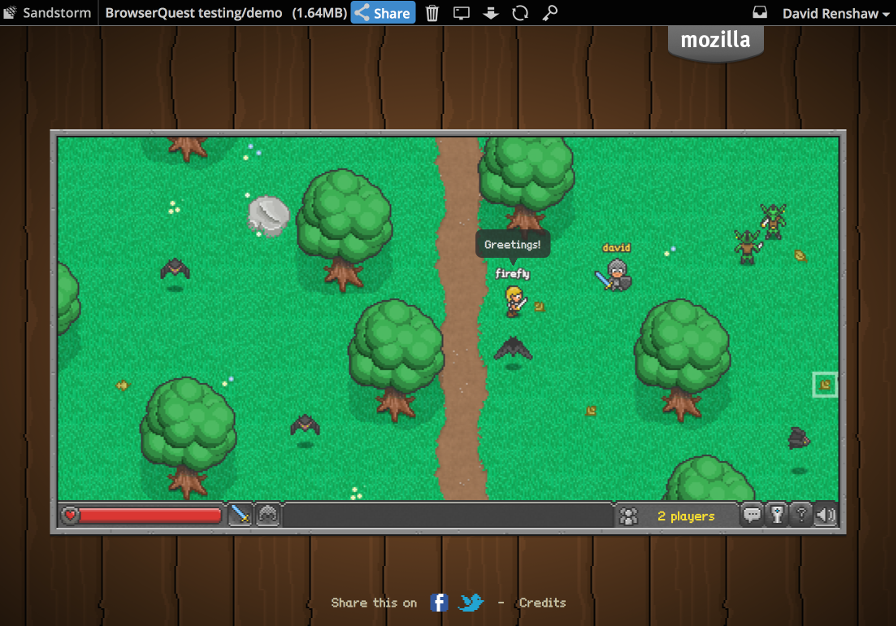Open the notifications inbox icon
Screen dimensions: 896x626
pos(759,13)
